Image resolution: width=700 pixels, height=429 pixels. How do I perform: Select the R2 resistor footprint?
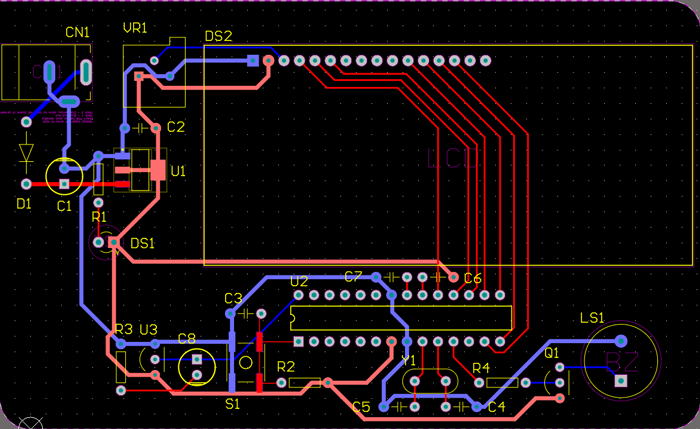pyautogui.click(x=300, y=383)
